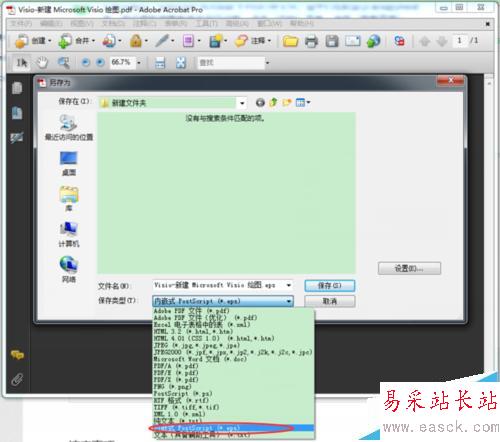The height and width of the screenshot is (442, 500).
Task: Open the Pages navigation panel icon
Action: tap(17, 88)
